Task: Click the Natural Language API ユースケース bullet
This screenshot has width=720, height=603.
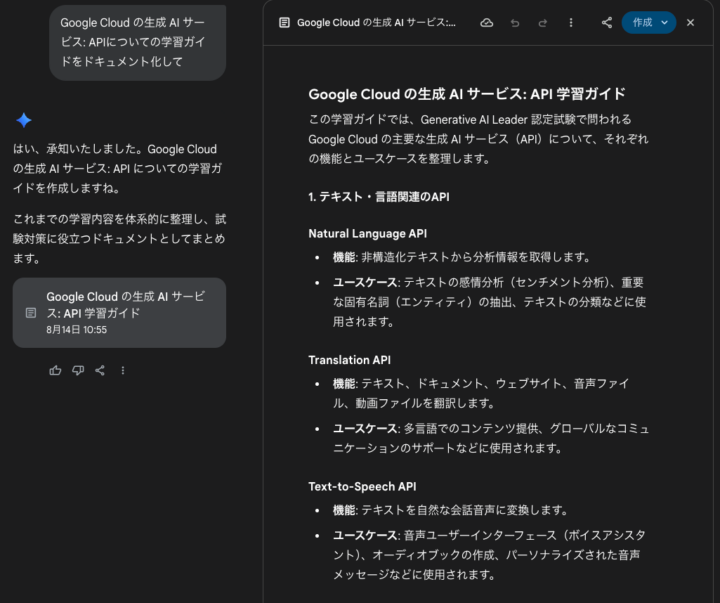Action: point(489,302)
